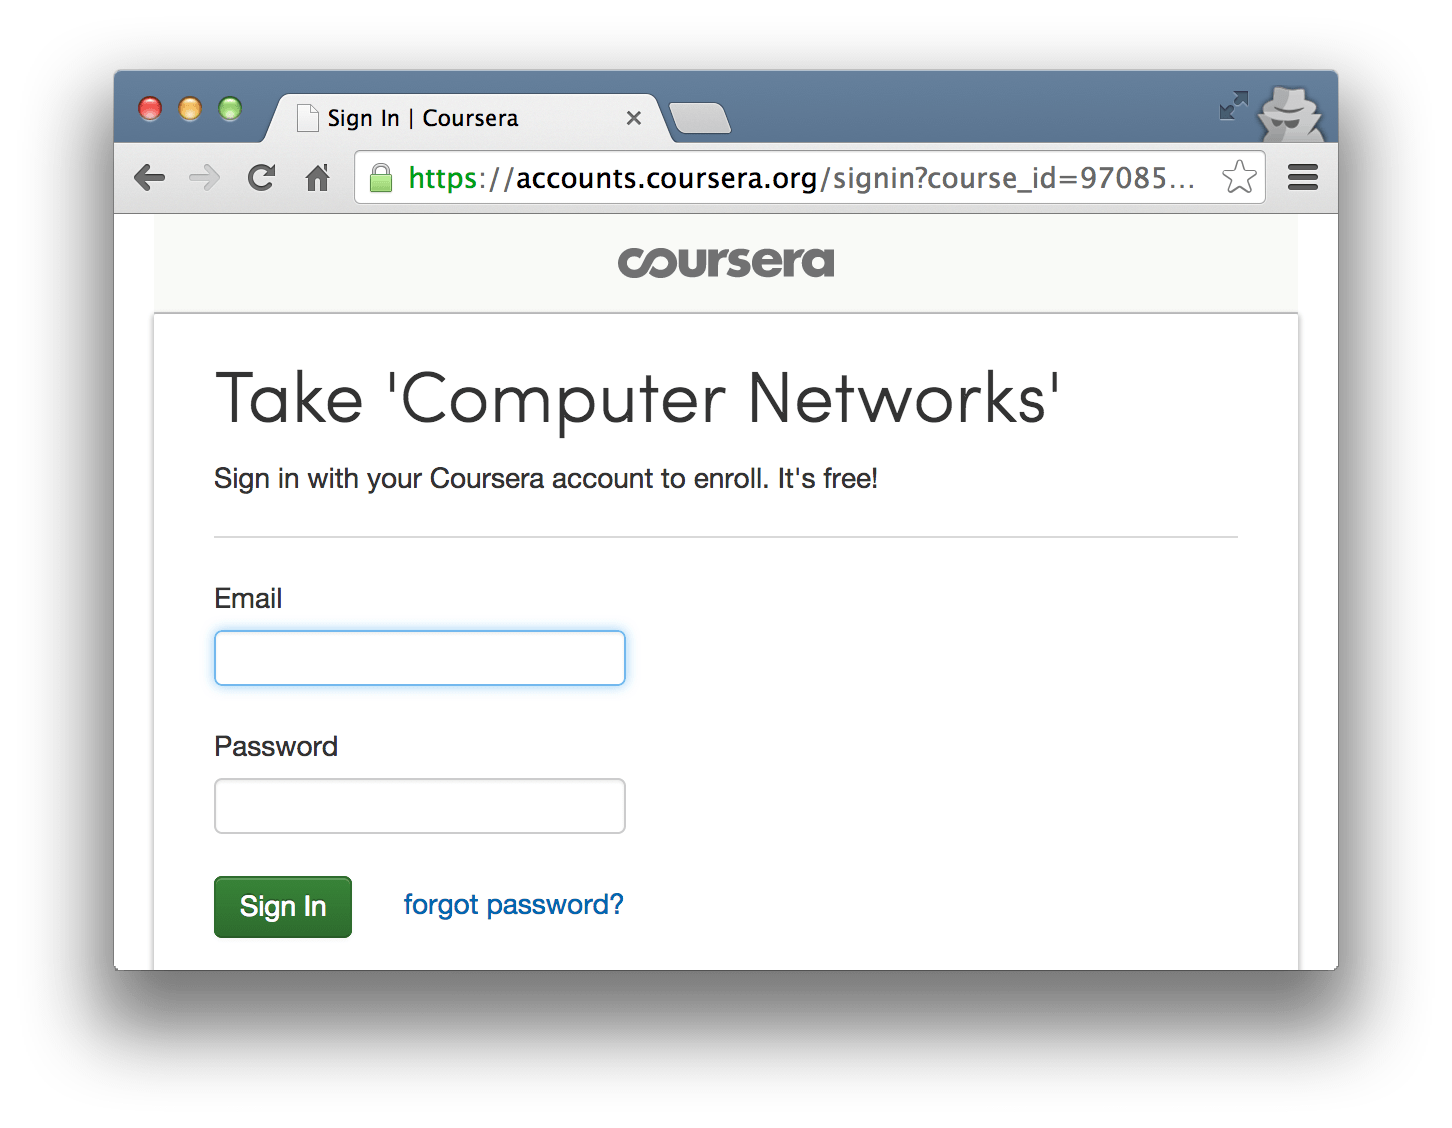Open a new tab
The height and width of the screenshot is (1128, 1452).
pos(700,118)
